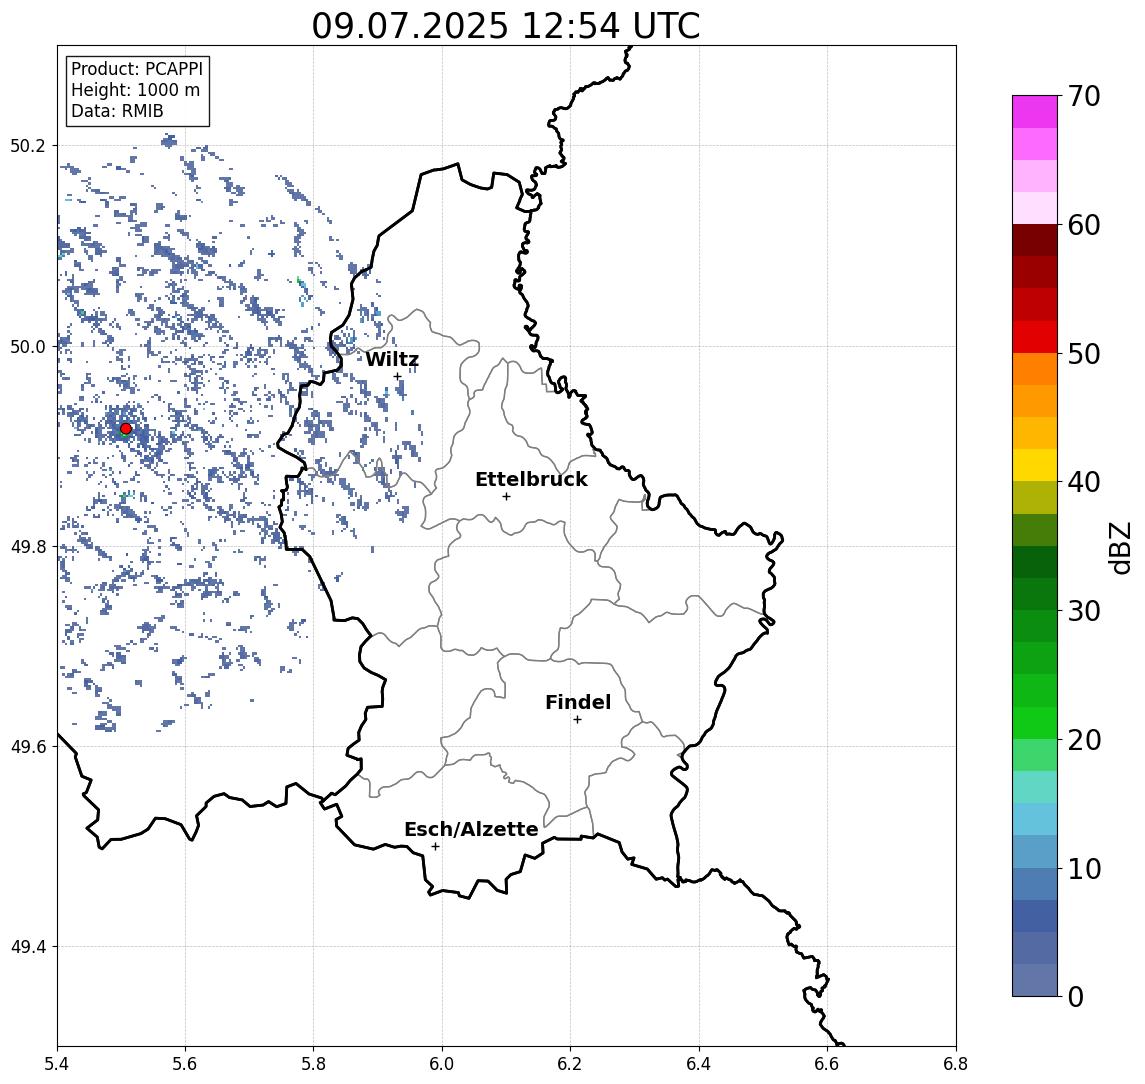Click the 5.8 longitude axis label
This screenshot has width=1145, height=1084.
(314, 1064)
